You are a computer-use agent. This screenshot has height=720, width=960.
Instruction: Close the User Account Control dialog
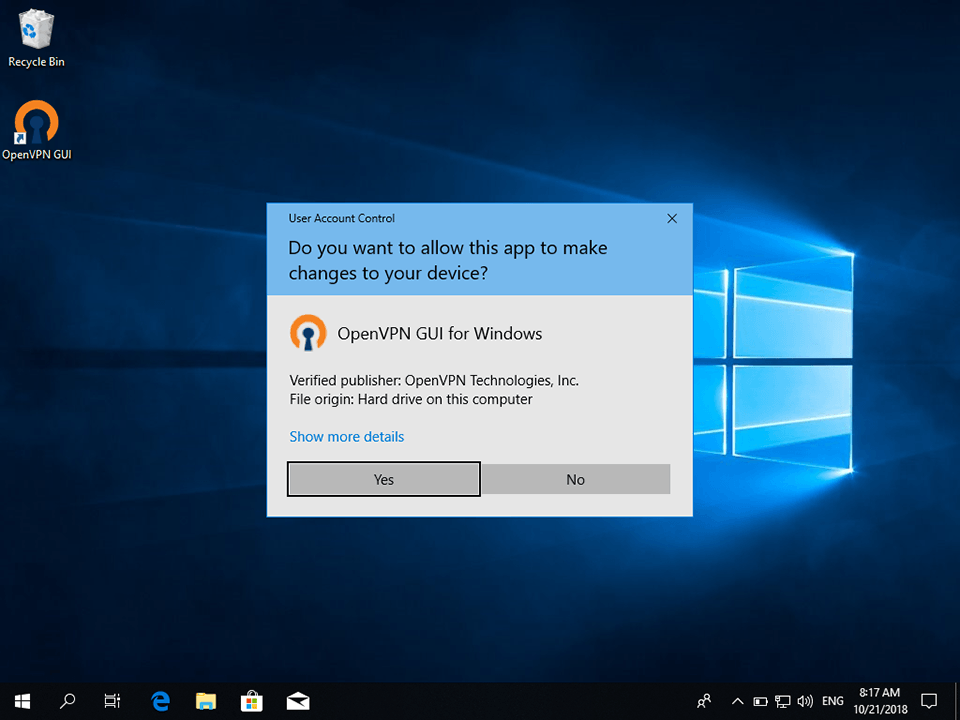pyautogui.click(x=672, y=219)
